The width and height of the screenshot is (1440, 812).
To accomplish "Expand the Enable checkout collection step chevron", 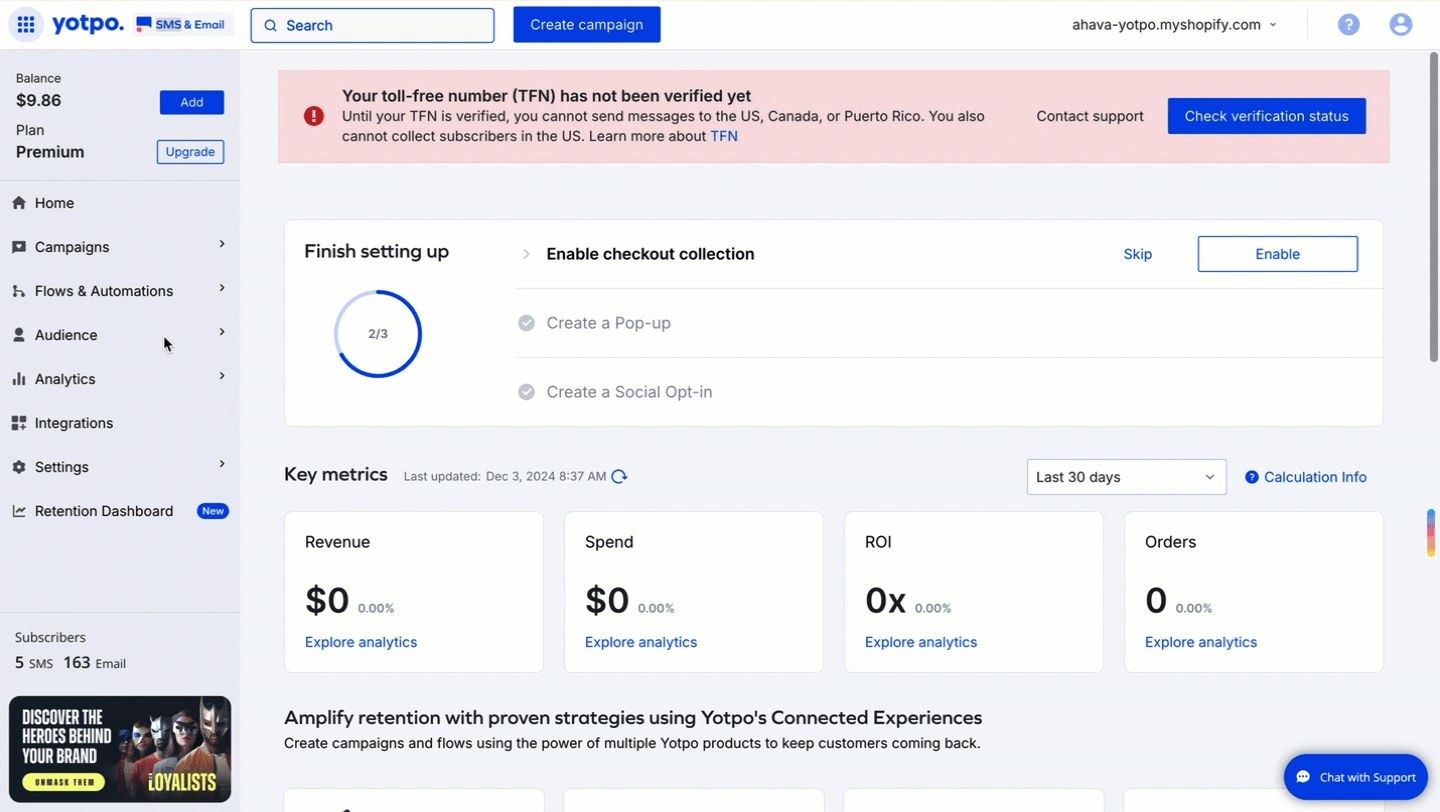I will tap(526, 254).
